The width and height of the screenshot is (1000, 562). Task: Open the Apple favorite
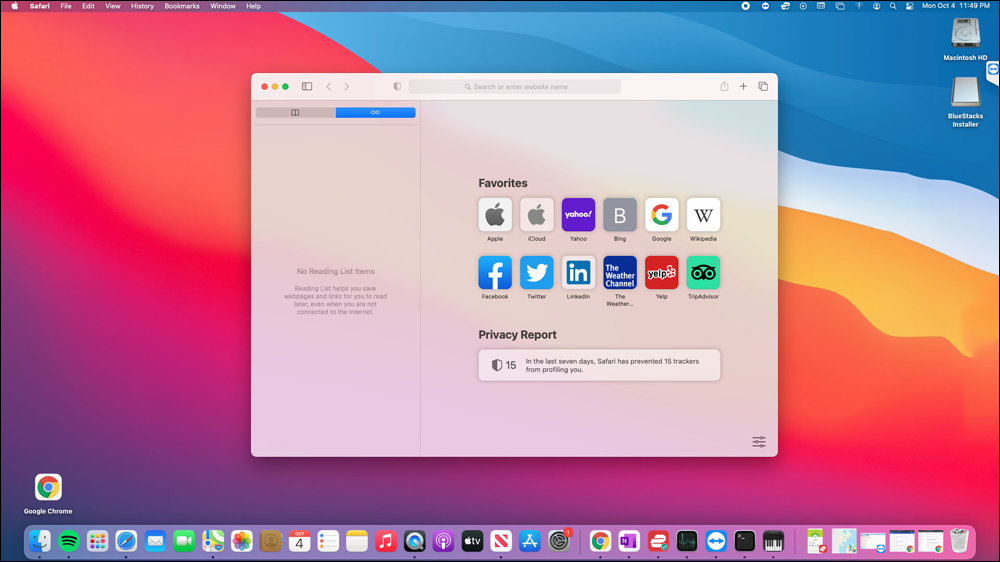pyautogui.click(x=495, y=214)
